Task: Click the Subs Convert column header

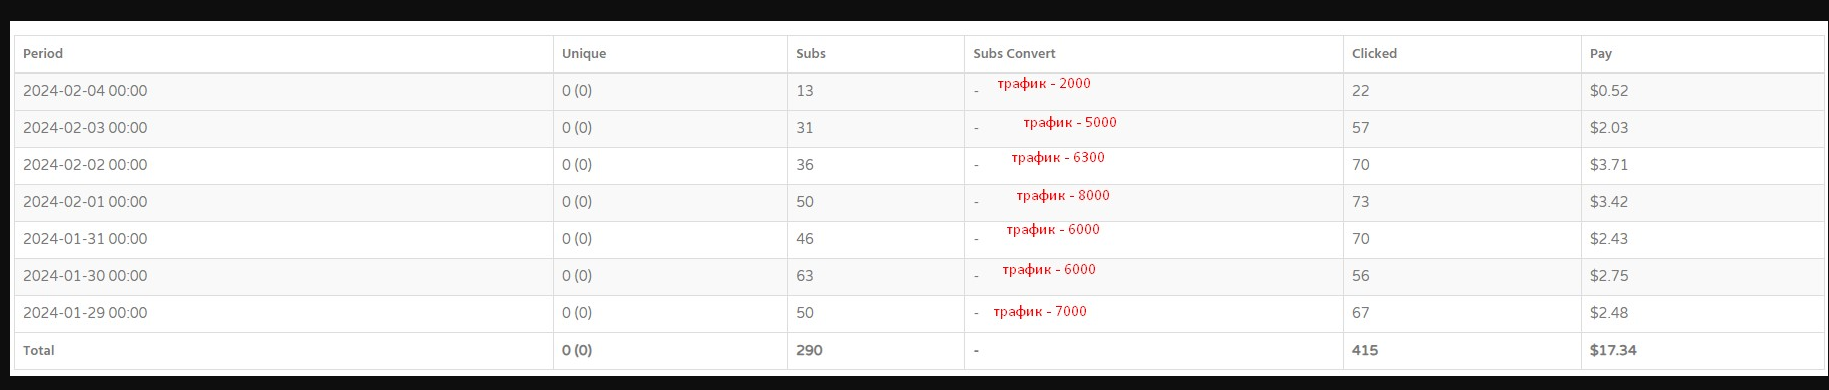Action: tap(1014, 54)
